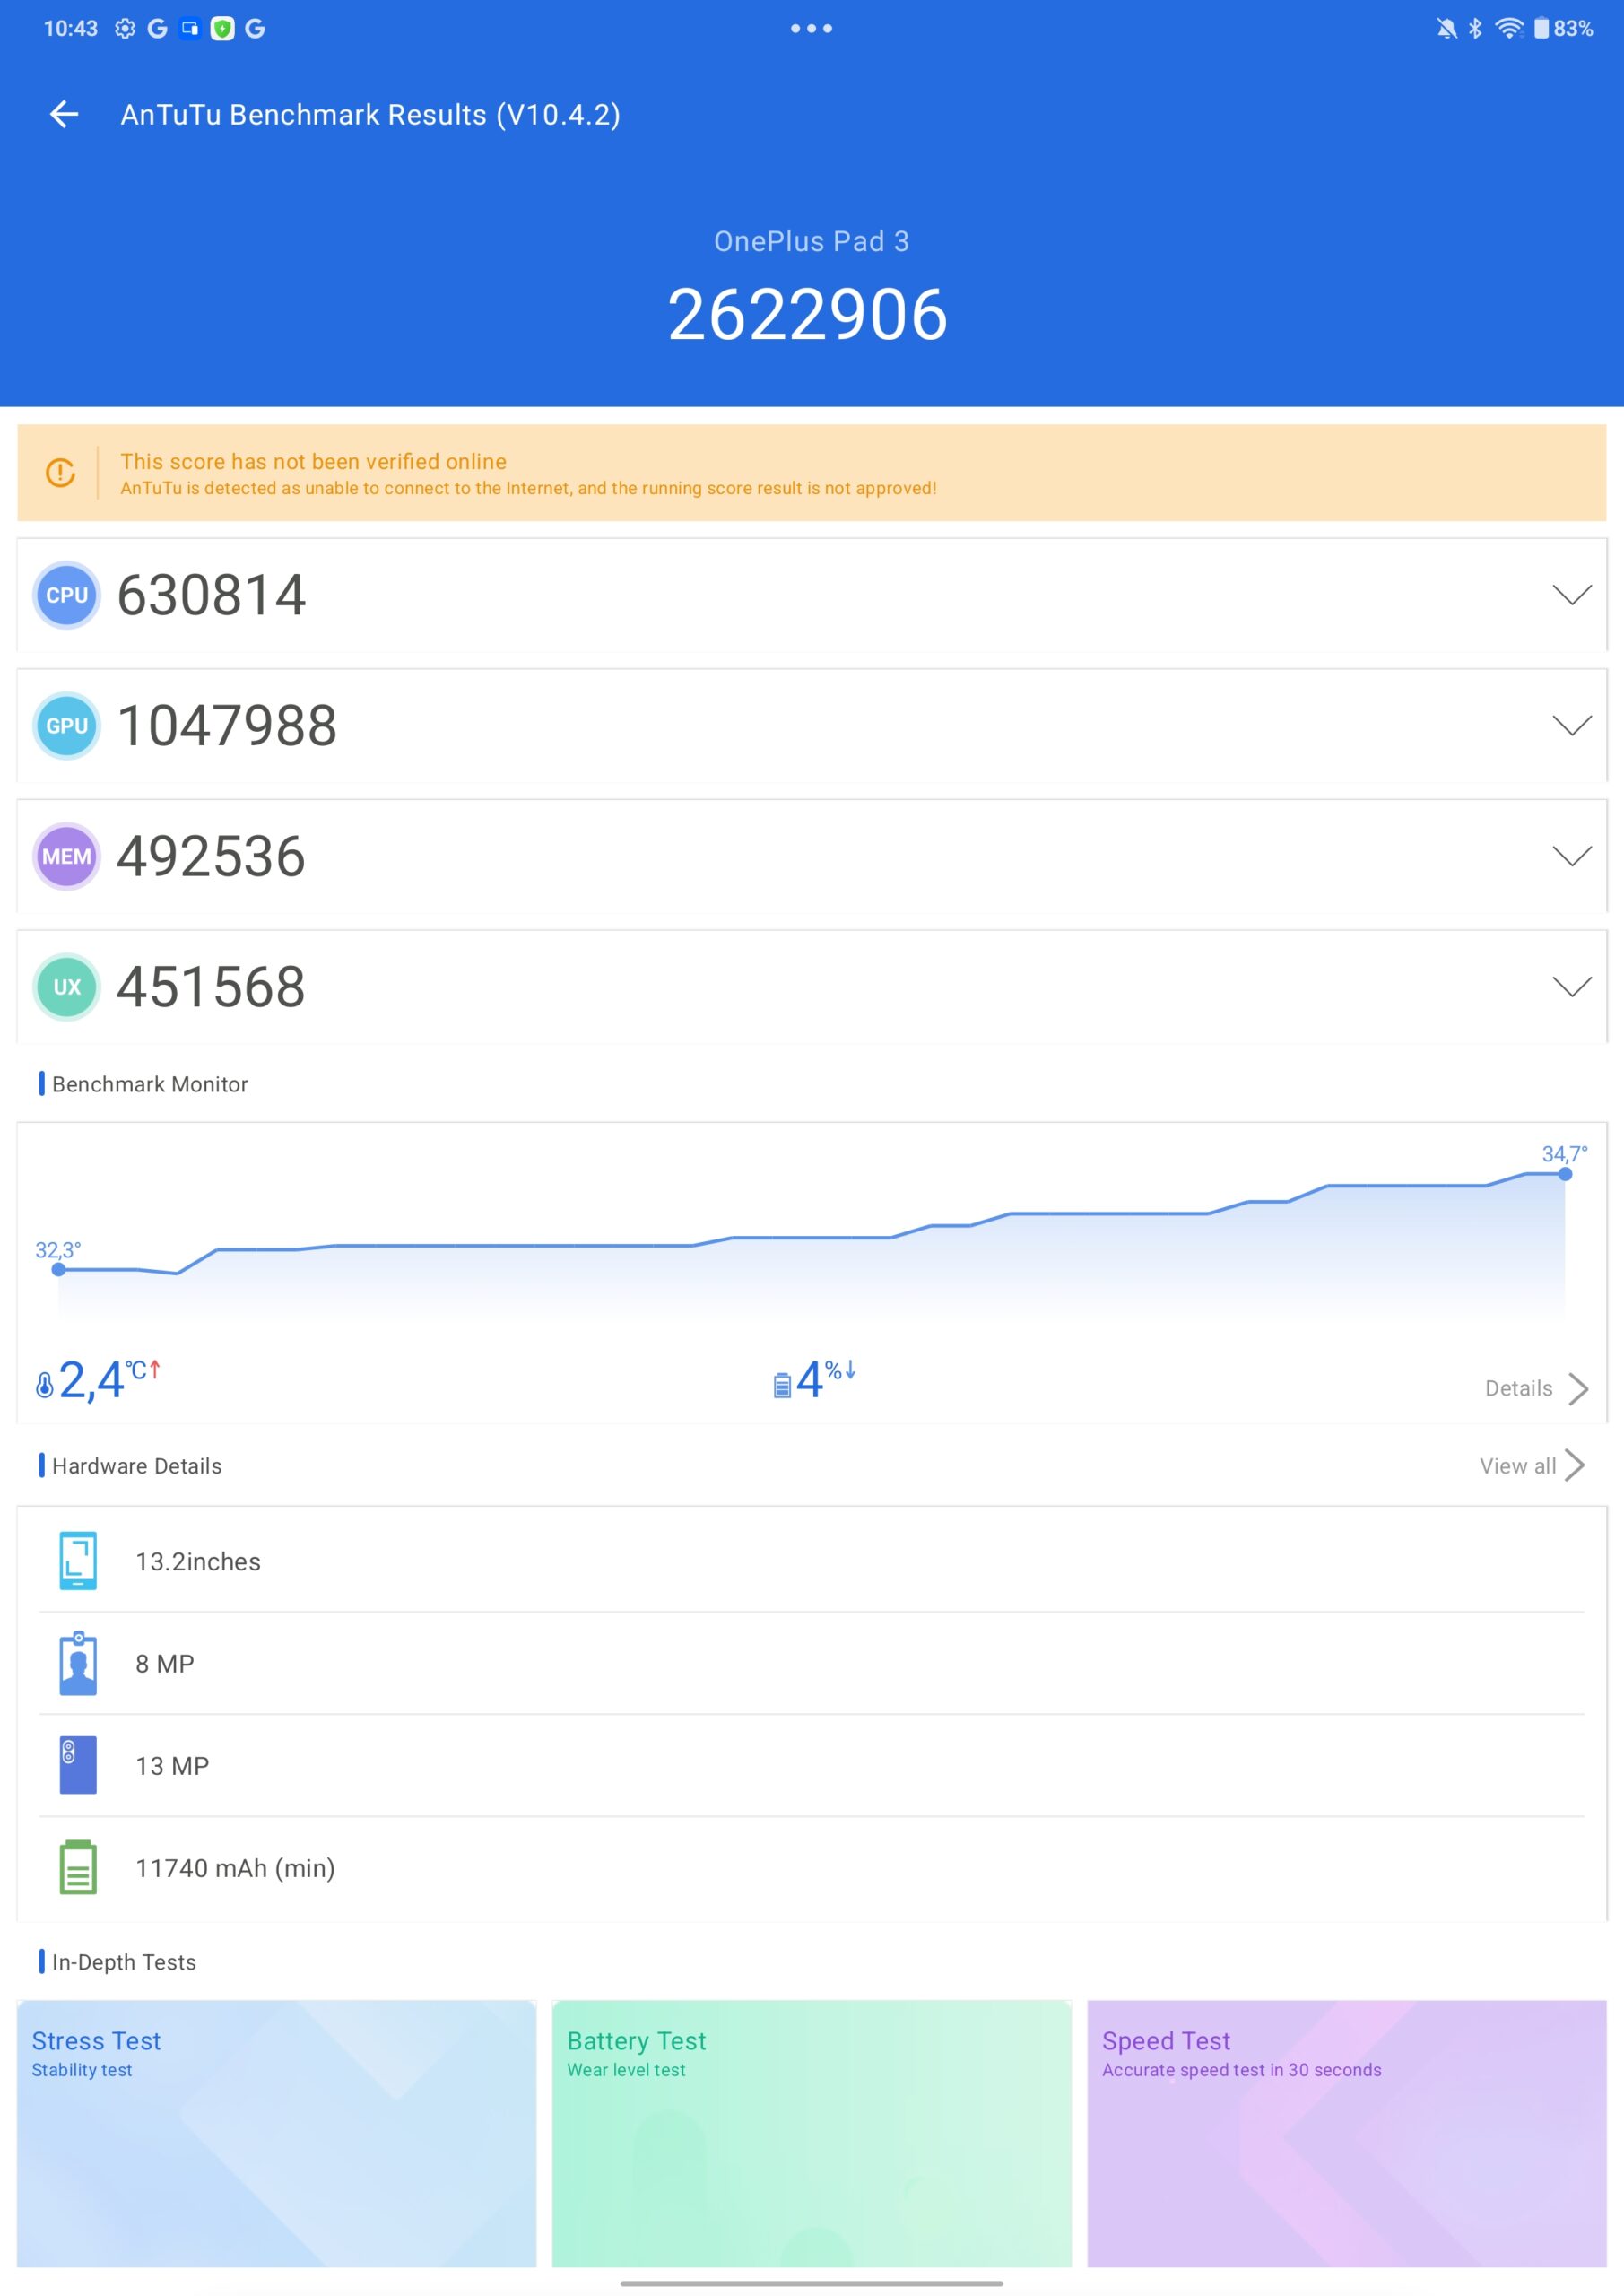Tap the rear camera icon for 13 MP
The height and width of the screenshot is (2296, 1624).
pos(78,1765)
